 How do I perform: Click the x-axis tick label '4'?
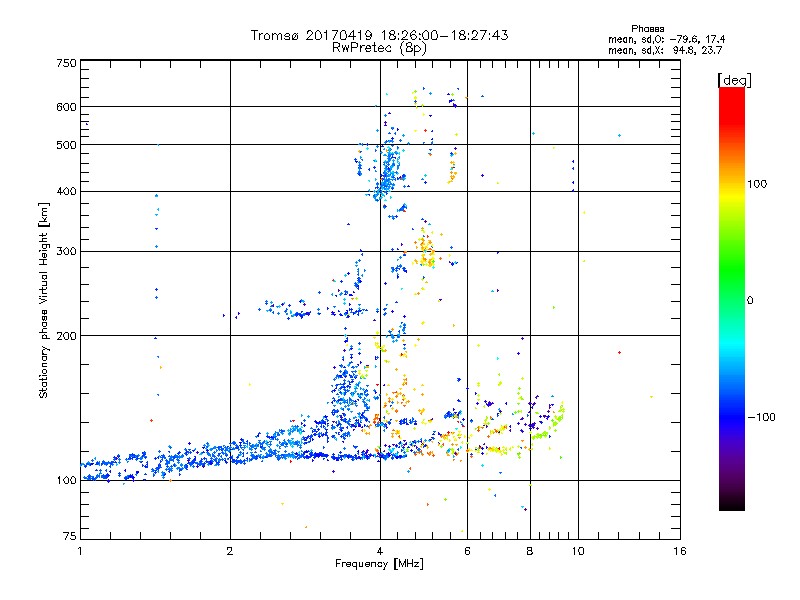pyautogui.click(x=380, y=551)
